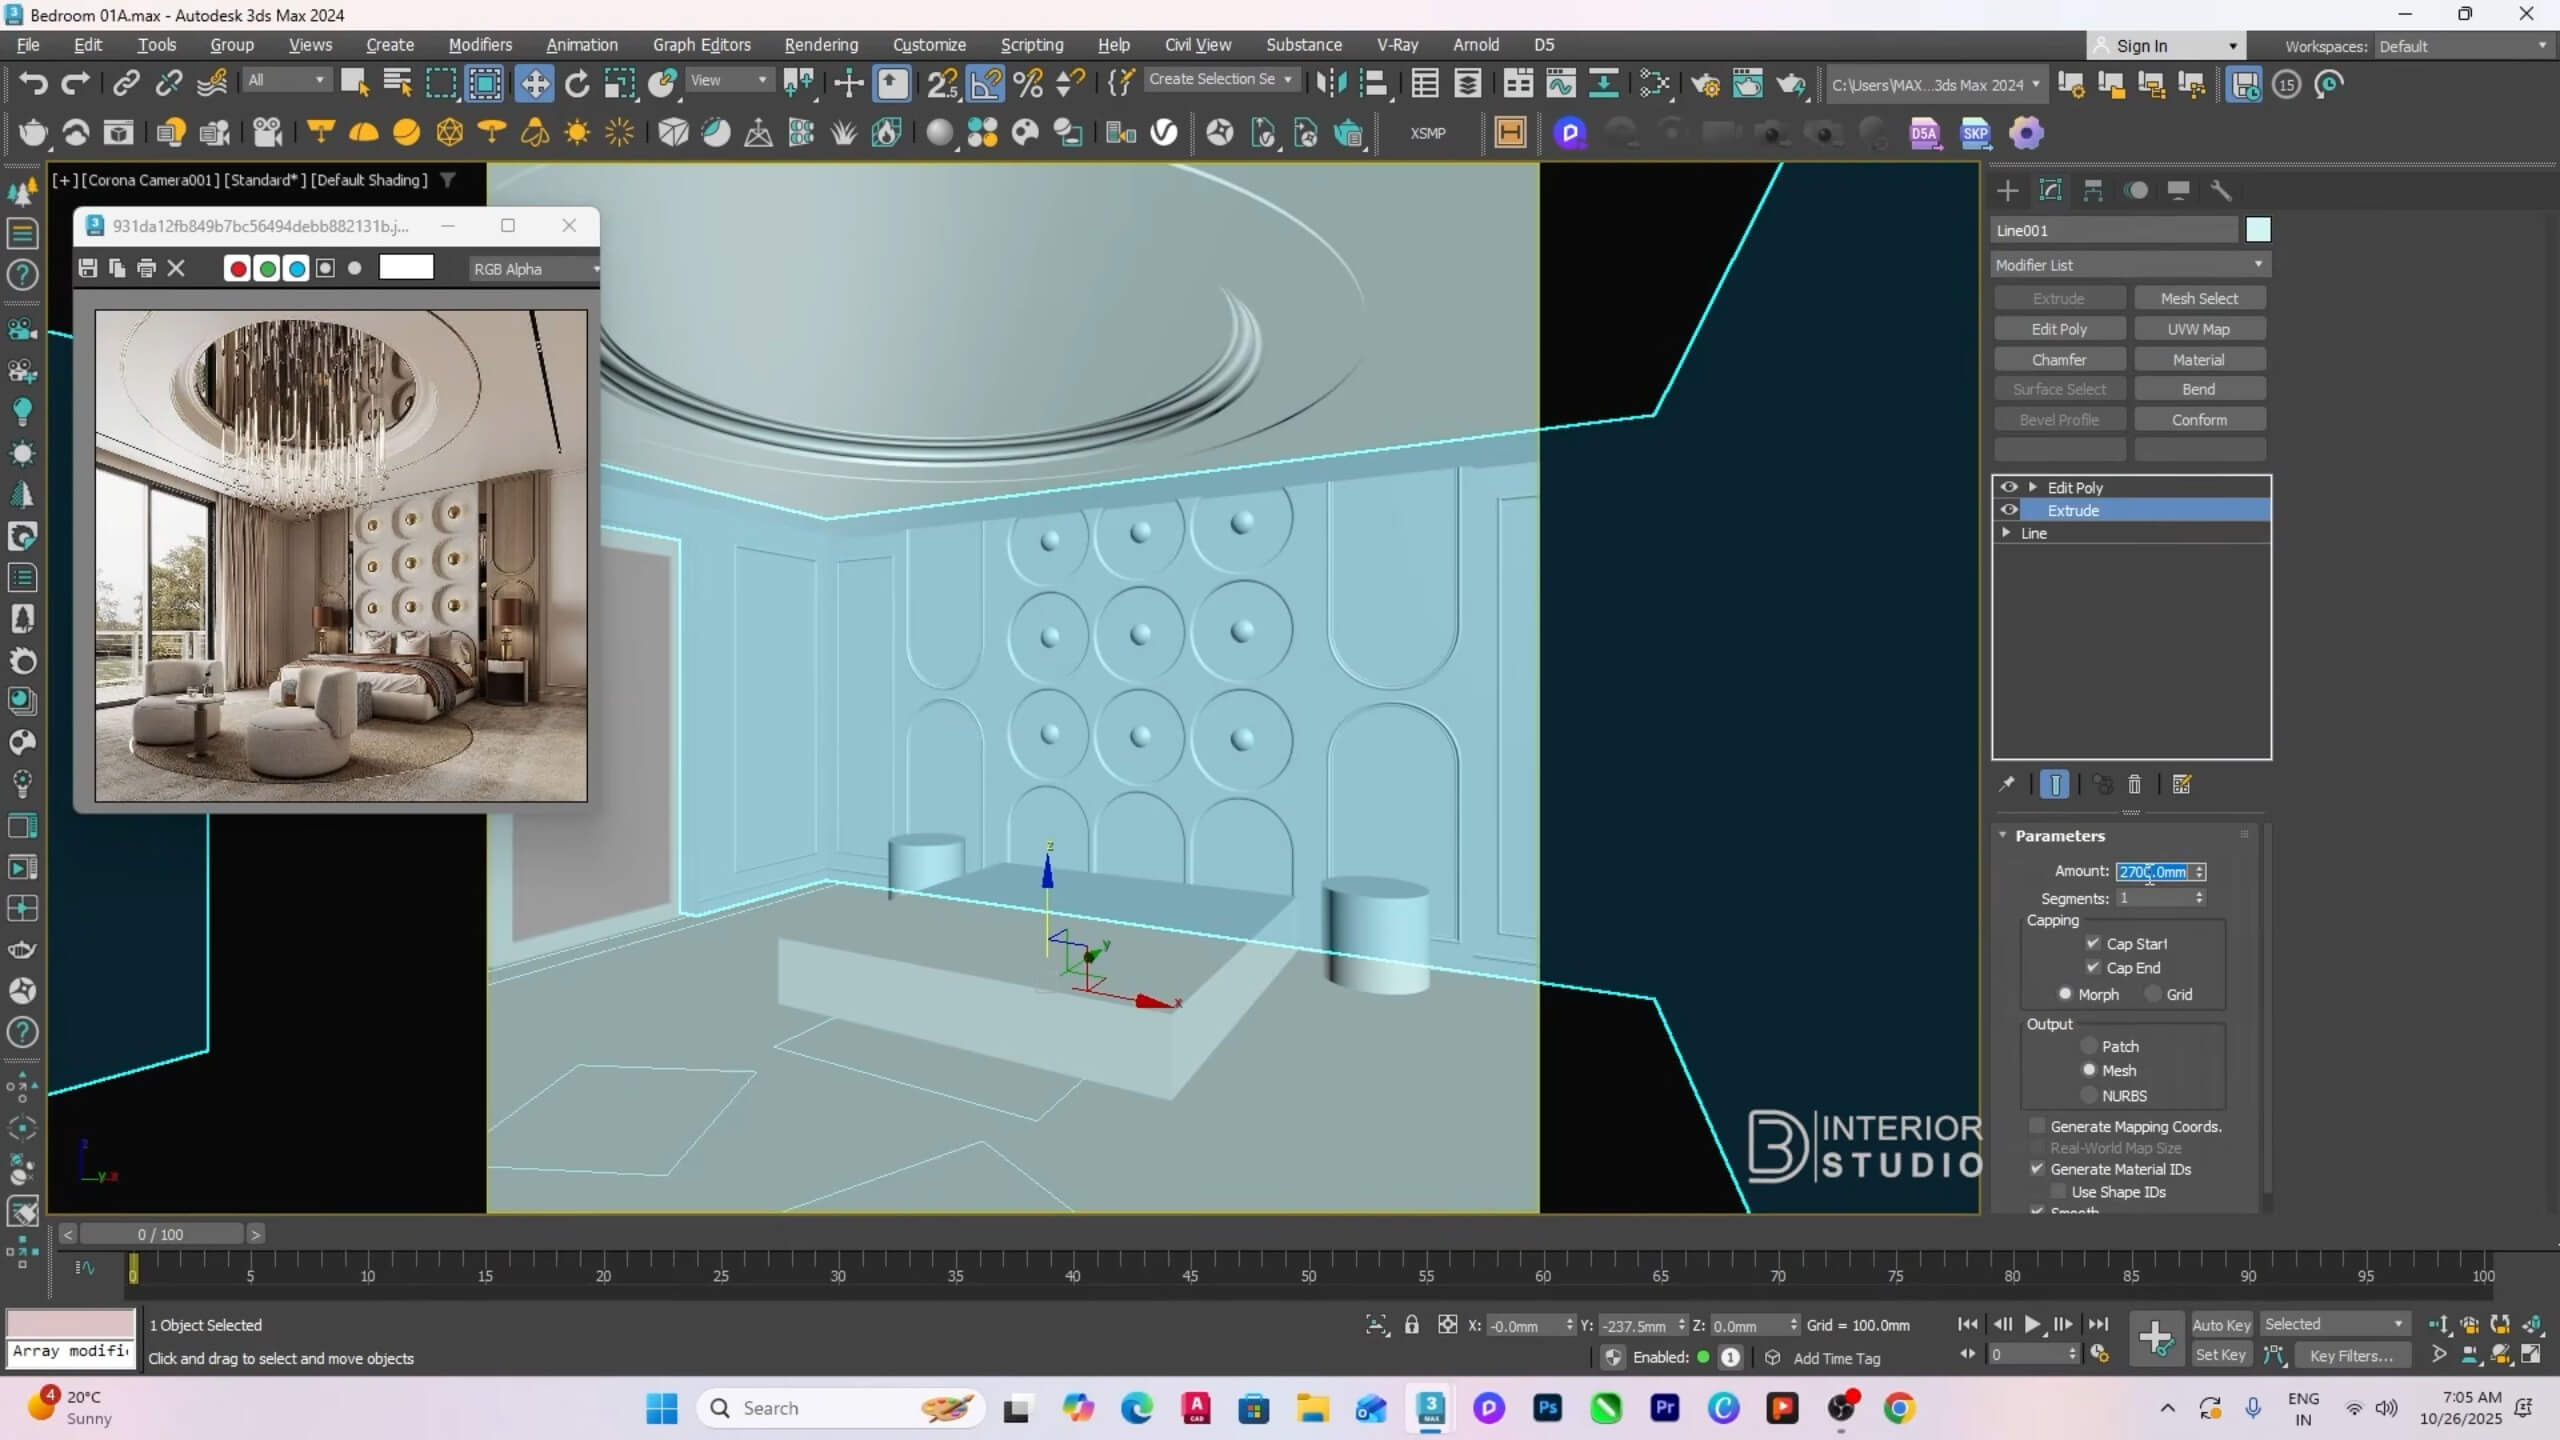
Task: Click the UVW Map modifier button
Action: click(x=2199, y=329)
